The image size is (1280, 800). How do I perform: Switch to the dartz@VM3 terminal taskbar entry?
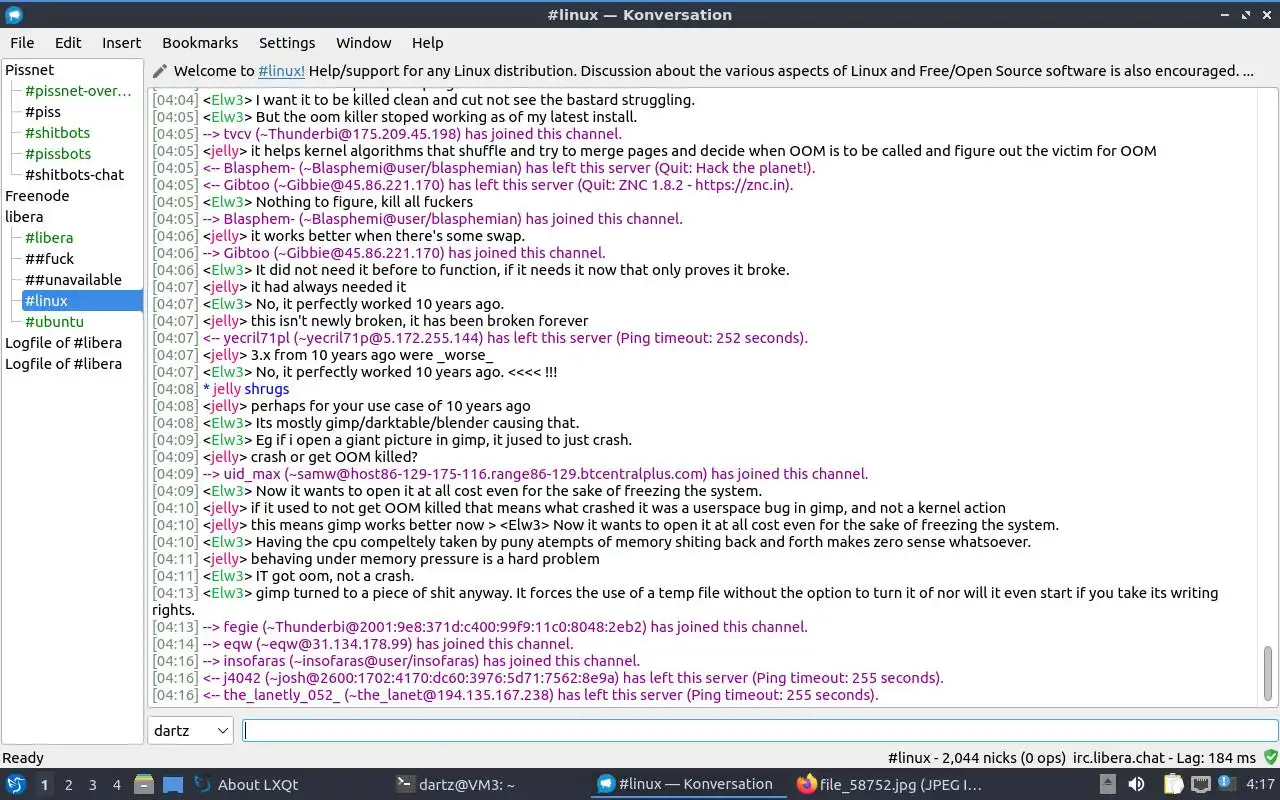tap(455, 784)
